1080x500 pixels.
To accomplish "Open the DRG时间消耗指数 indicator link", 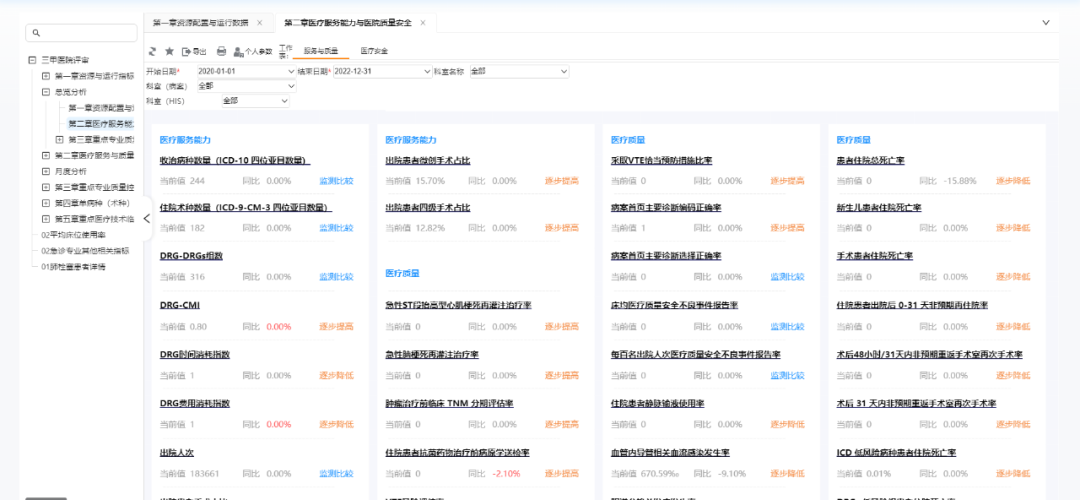I will (195, 355).
